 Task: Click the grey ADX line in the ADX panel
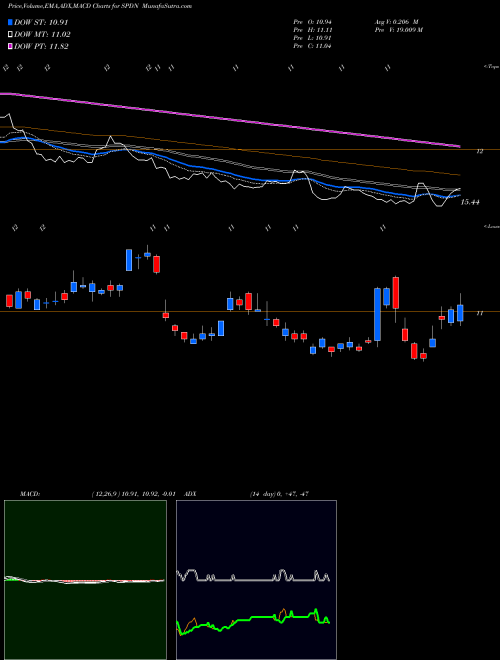click(253, 580)
